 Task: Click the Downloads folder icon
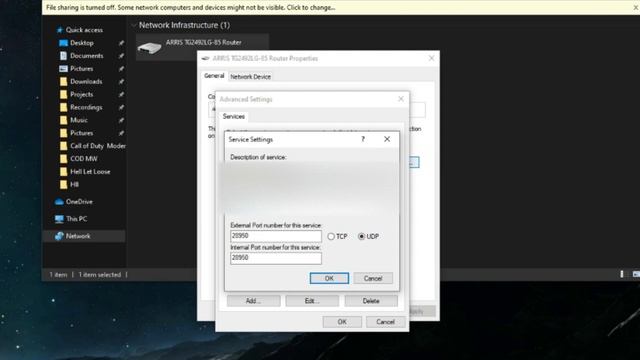[x=63, y=82]
